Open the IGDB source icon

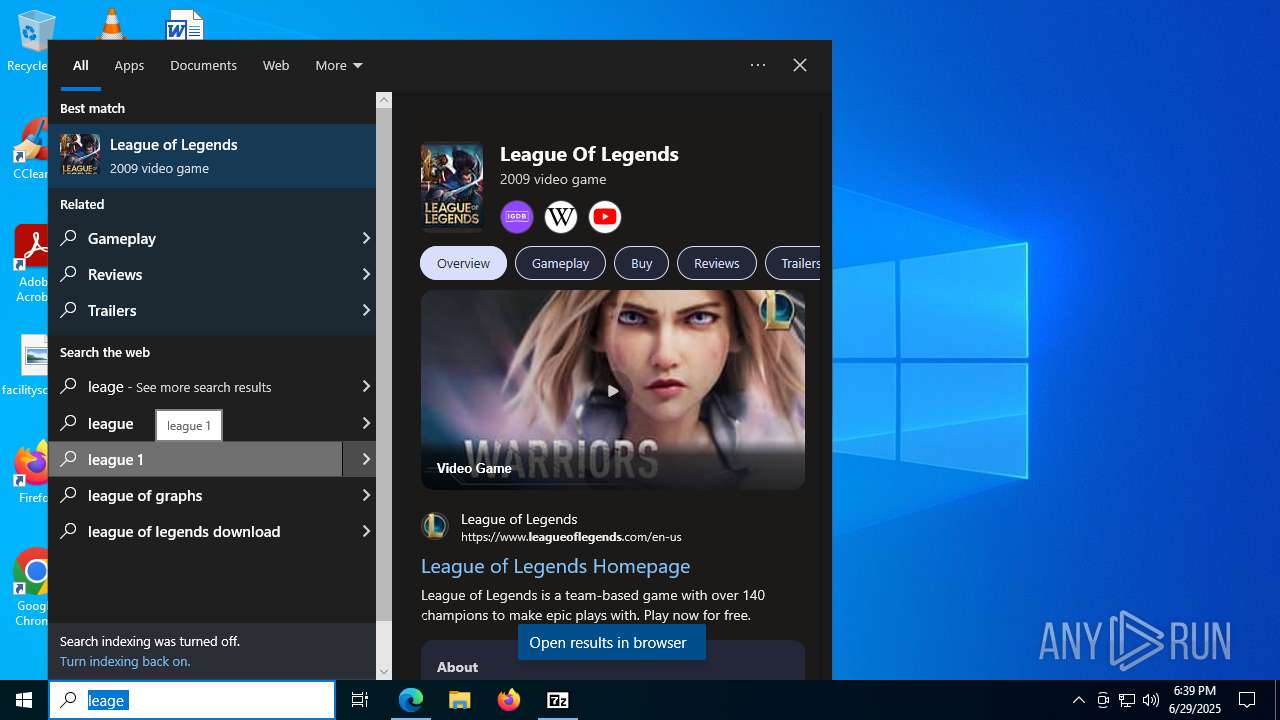tap(517, 217)
